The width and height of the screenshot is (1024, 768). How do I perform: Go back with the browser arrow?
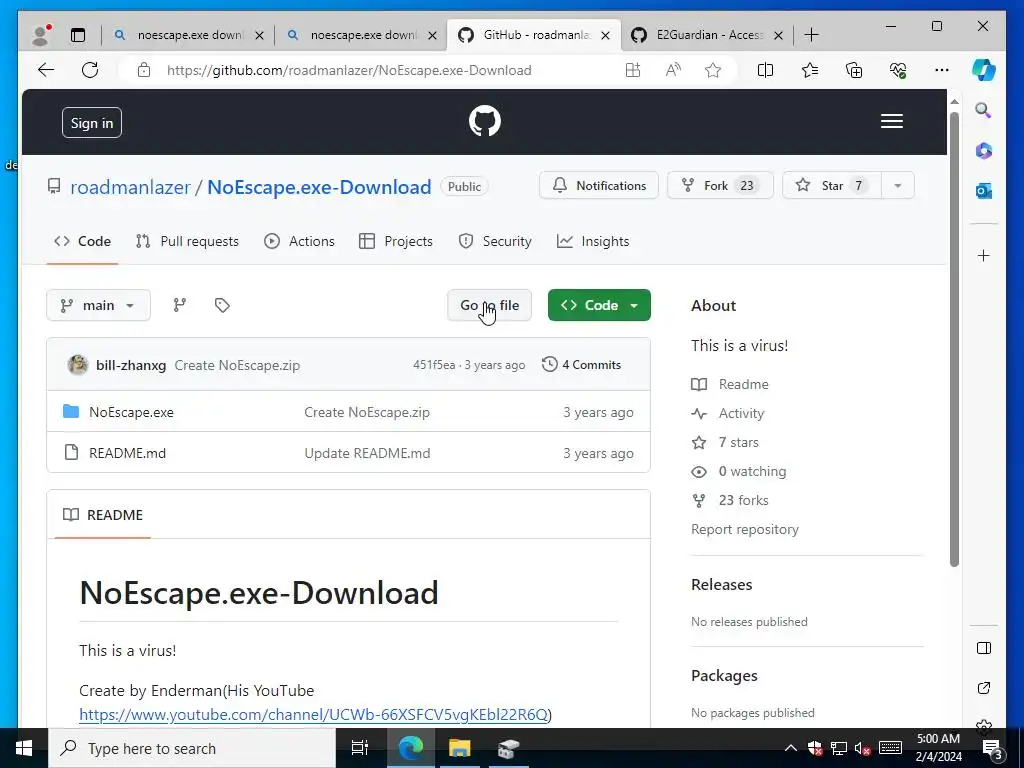point(46,70)
